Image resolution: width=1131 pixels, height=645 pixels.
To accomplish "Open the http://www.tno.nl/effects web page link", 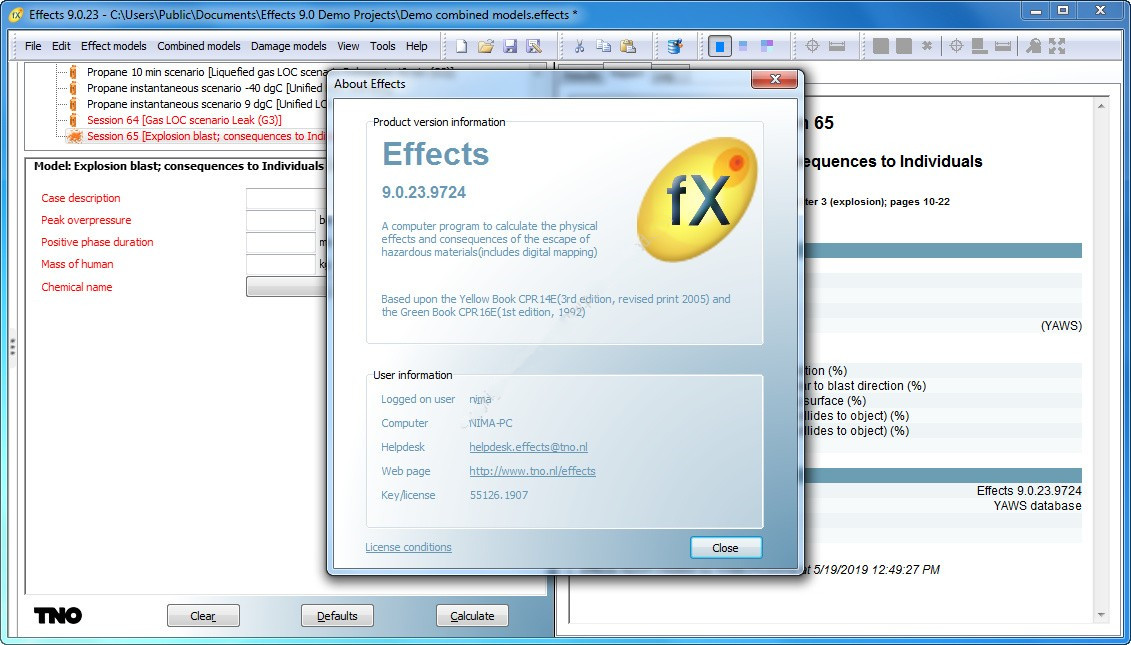I will [532, 471].
